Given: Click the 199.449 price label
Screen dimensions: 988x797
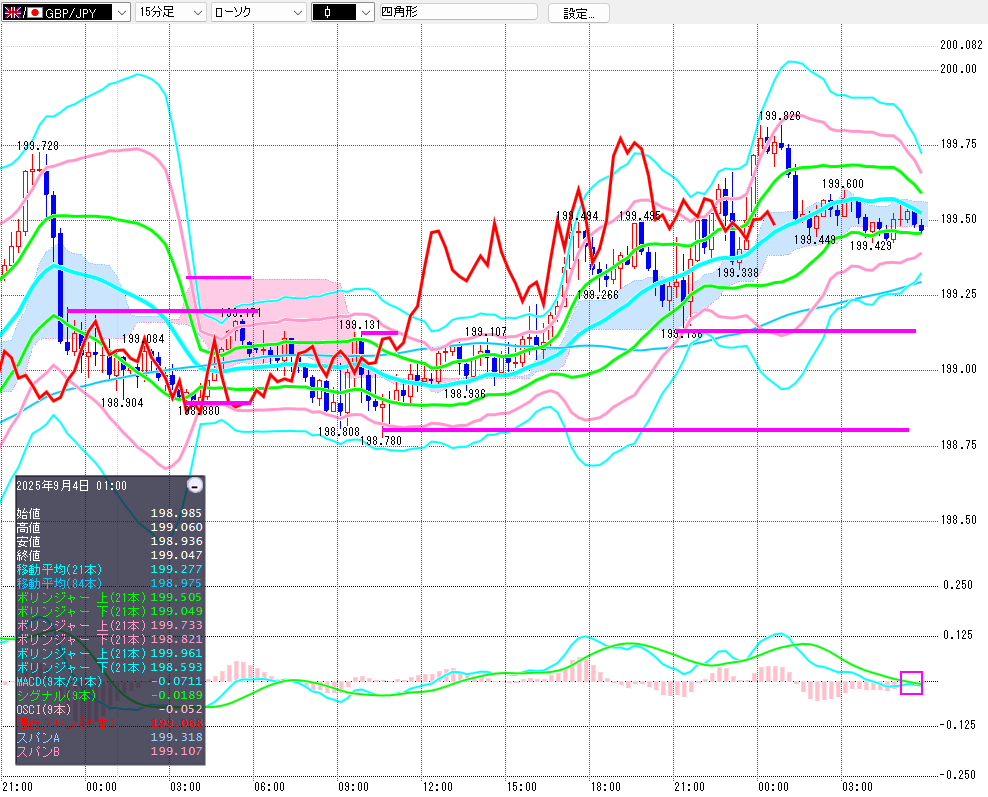Looking at the screenshot, I should 815,240.
